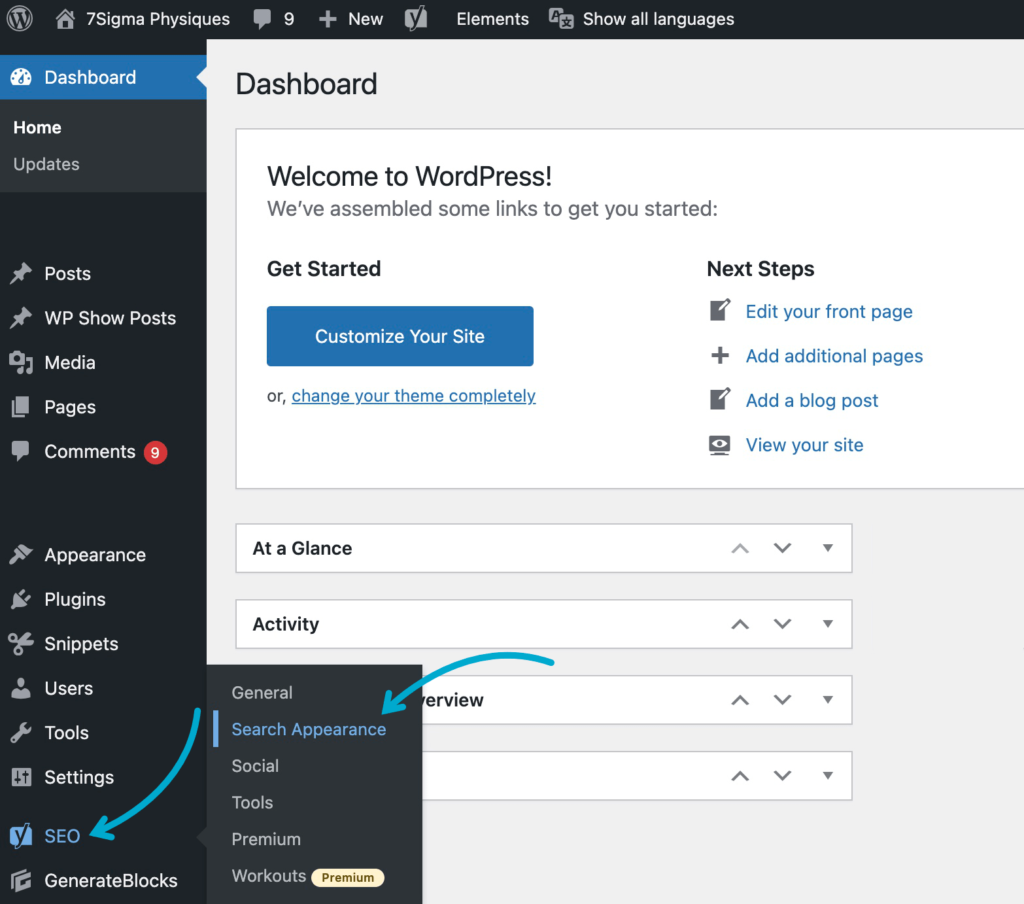1024x904 pixels.
Task: Click the Add a blog post link
Action: (x=812, y=400)
